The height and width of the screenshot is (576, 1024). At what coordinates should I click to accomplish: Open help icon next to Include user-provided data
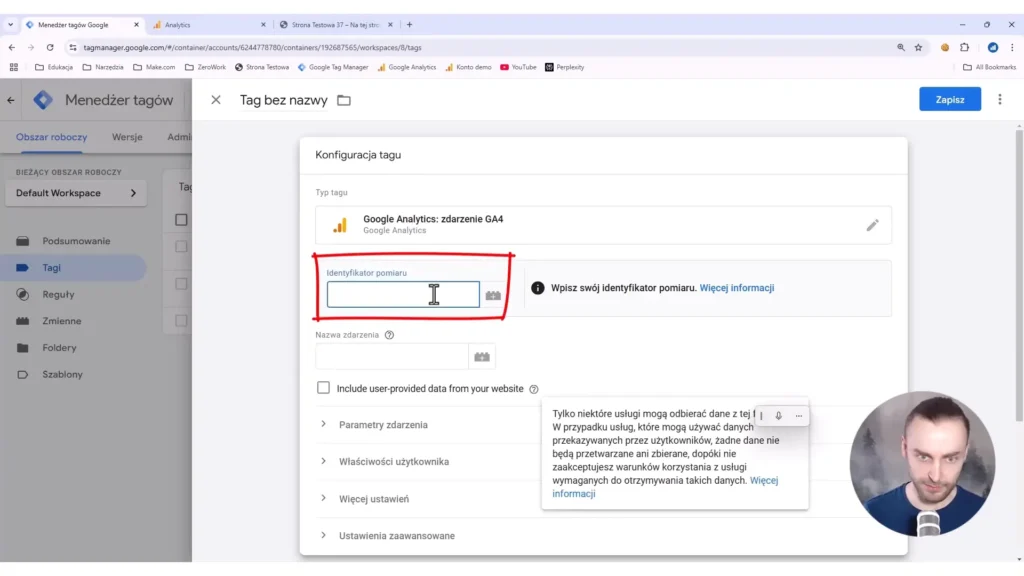tap(534, 389)
